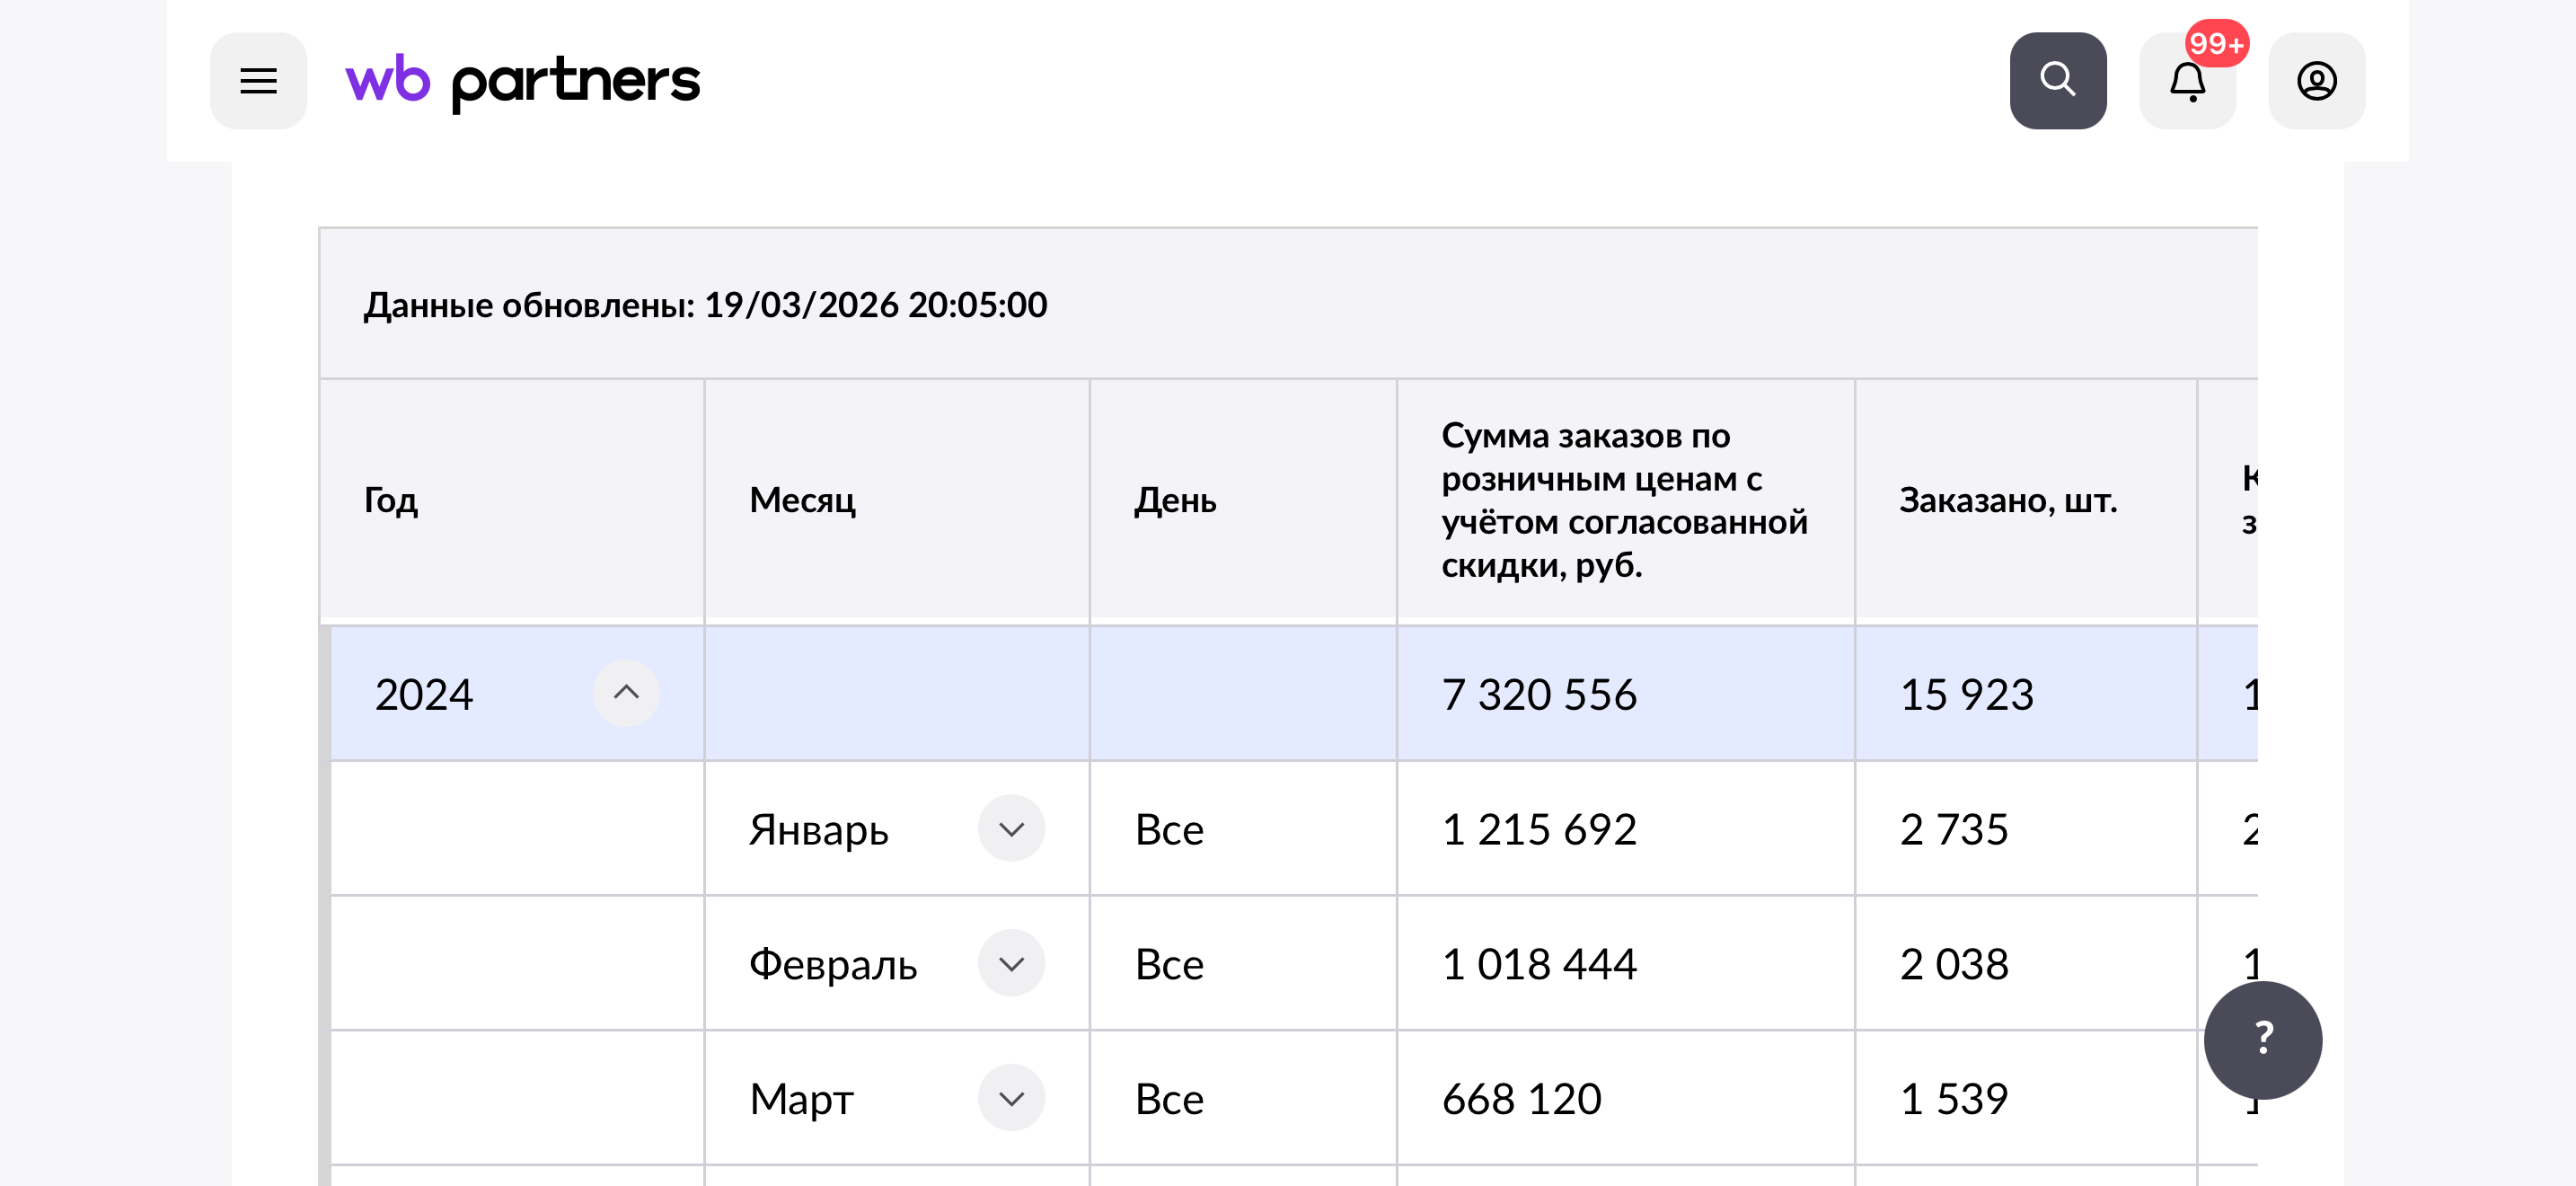Select the 2 038 February ordered cell
The height and width of the screenshot is (1186, 2576).
pyautogui.click(x=1954, y=964)
